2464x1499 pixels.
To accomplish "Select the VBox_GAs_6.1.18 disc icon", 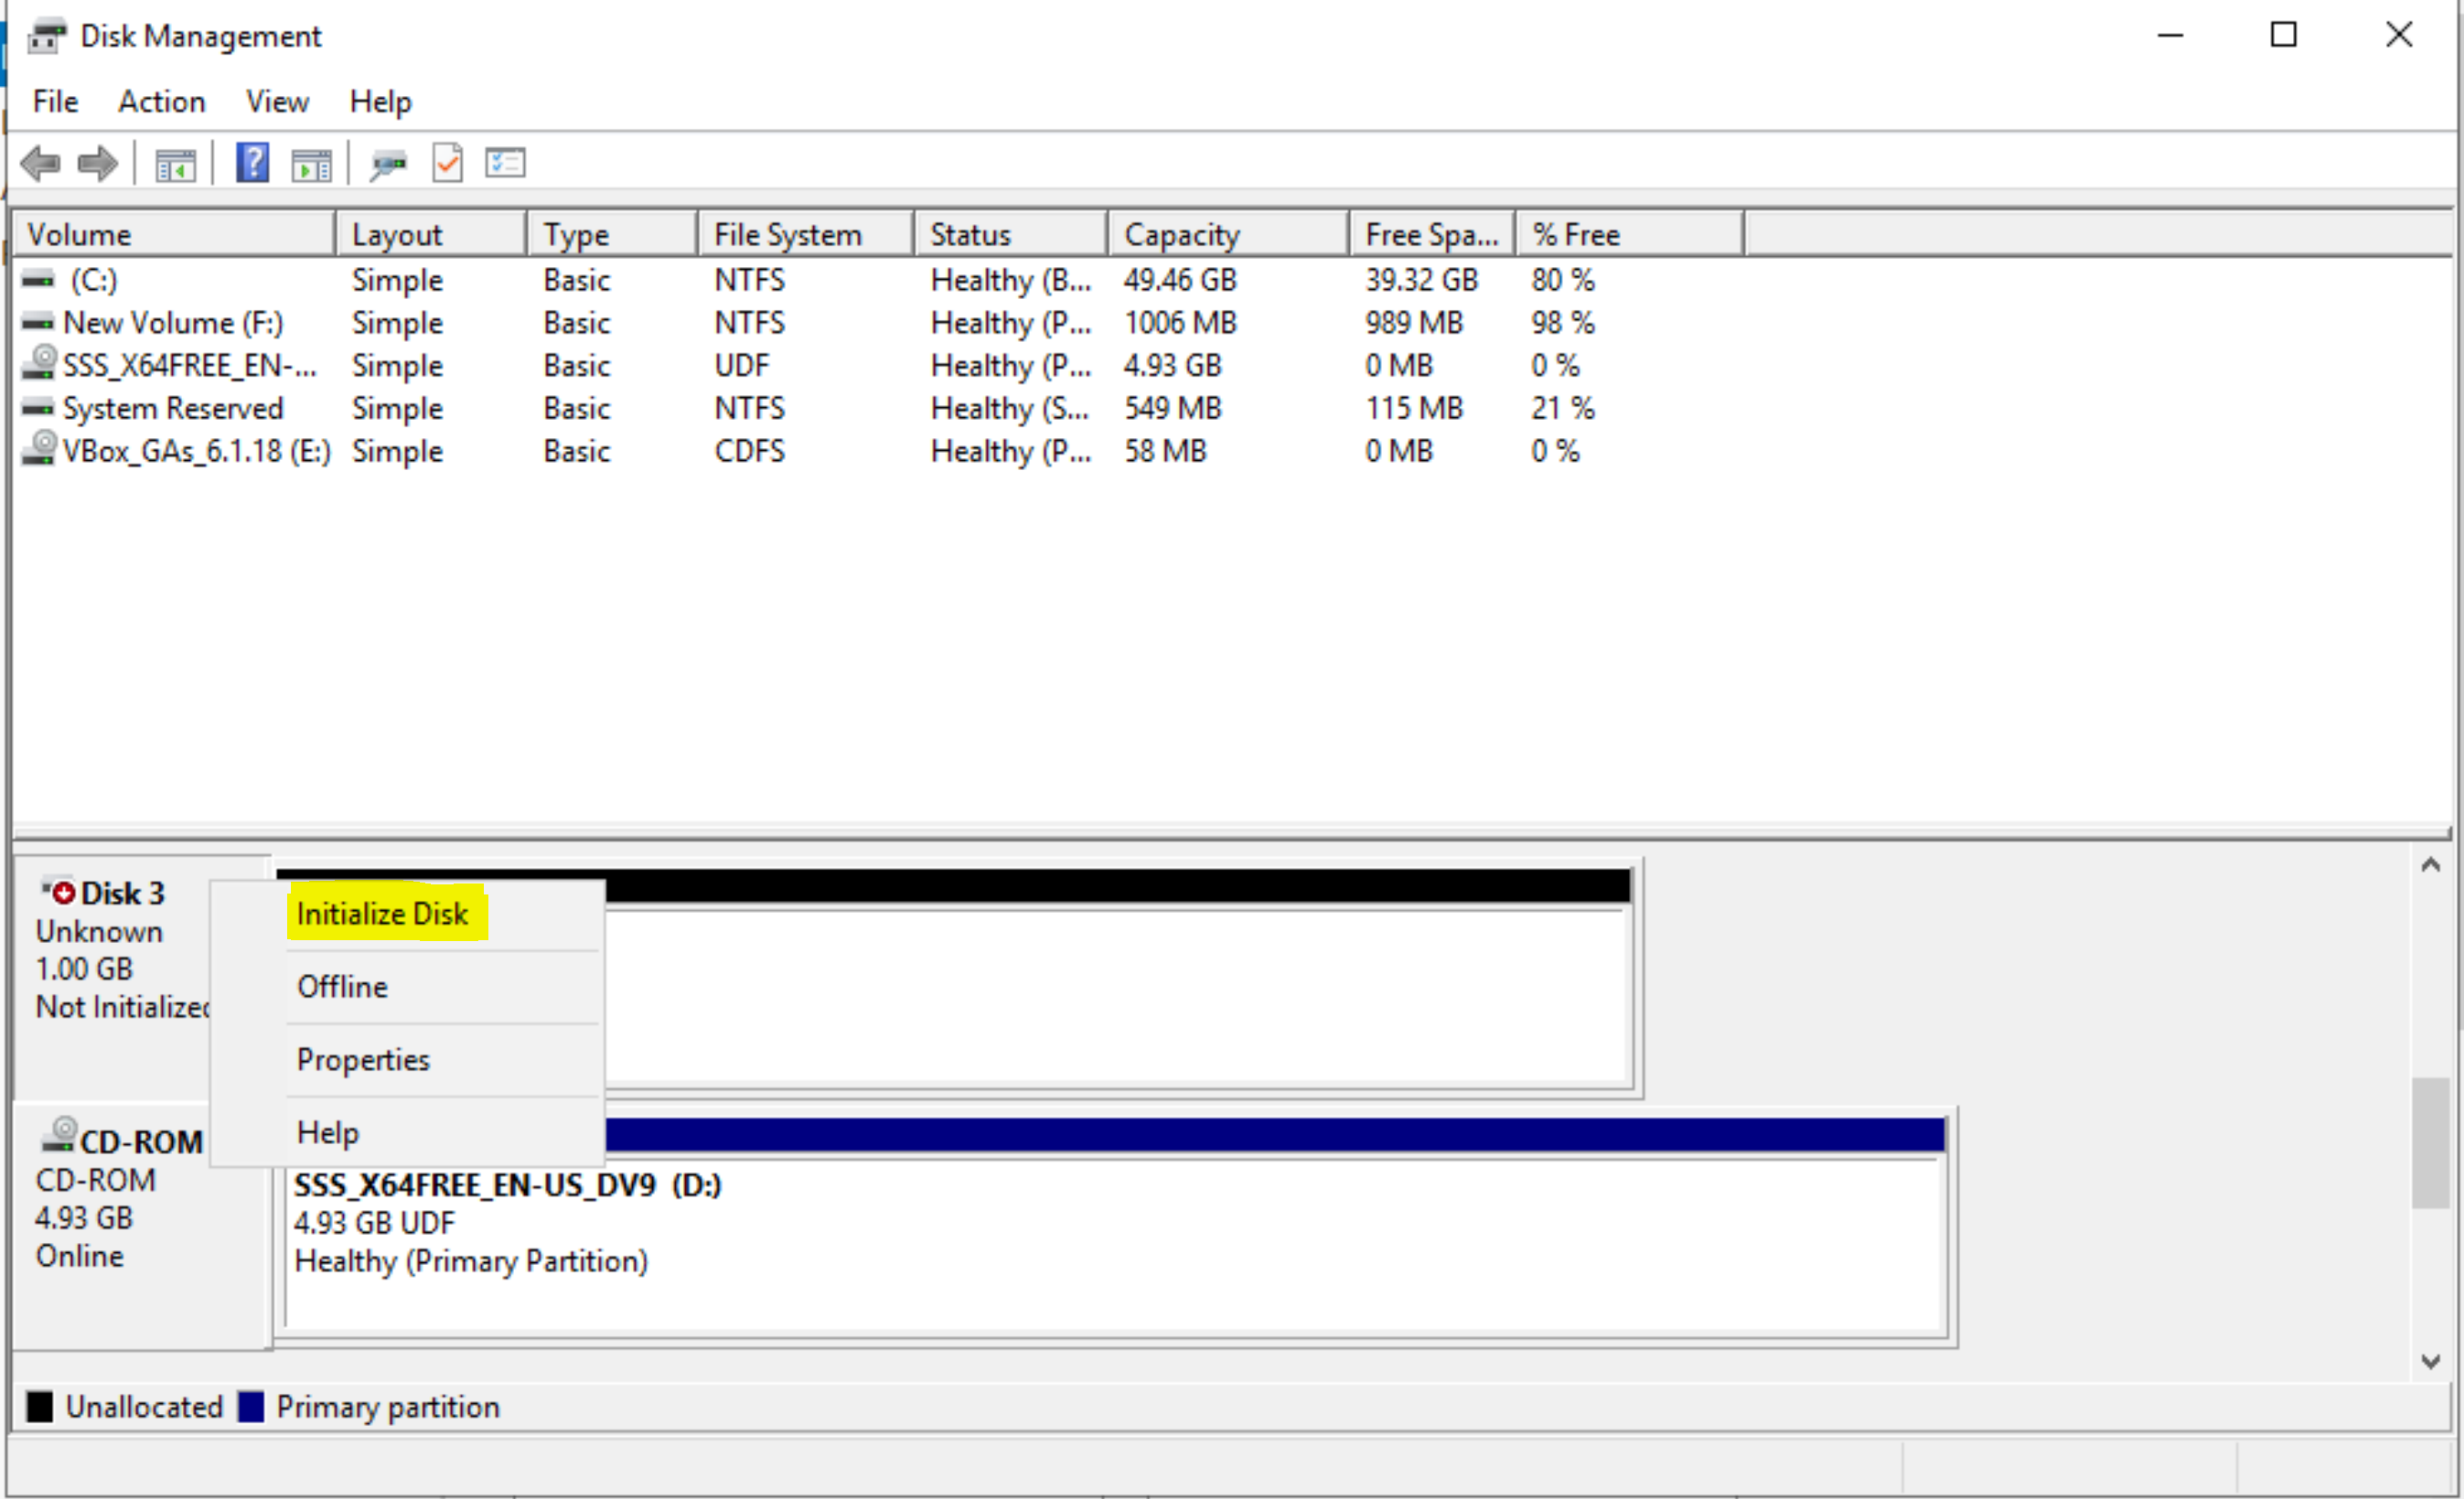I will pyautogui.click(x=40, y=448).
